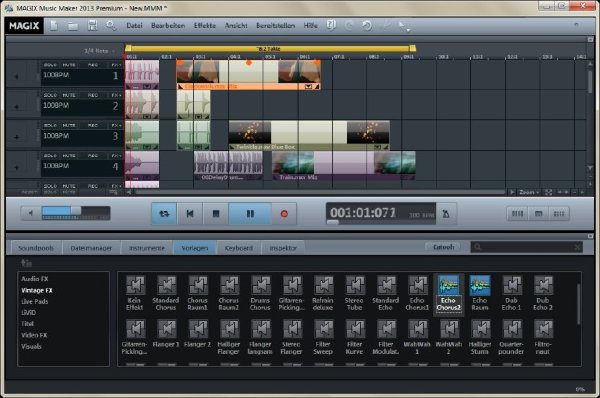Select the Flanger 1 preset icon
This screenshot has width=600, height=398.
[x=166, y=329]
